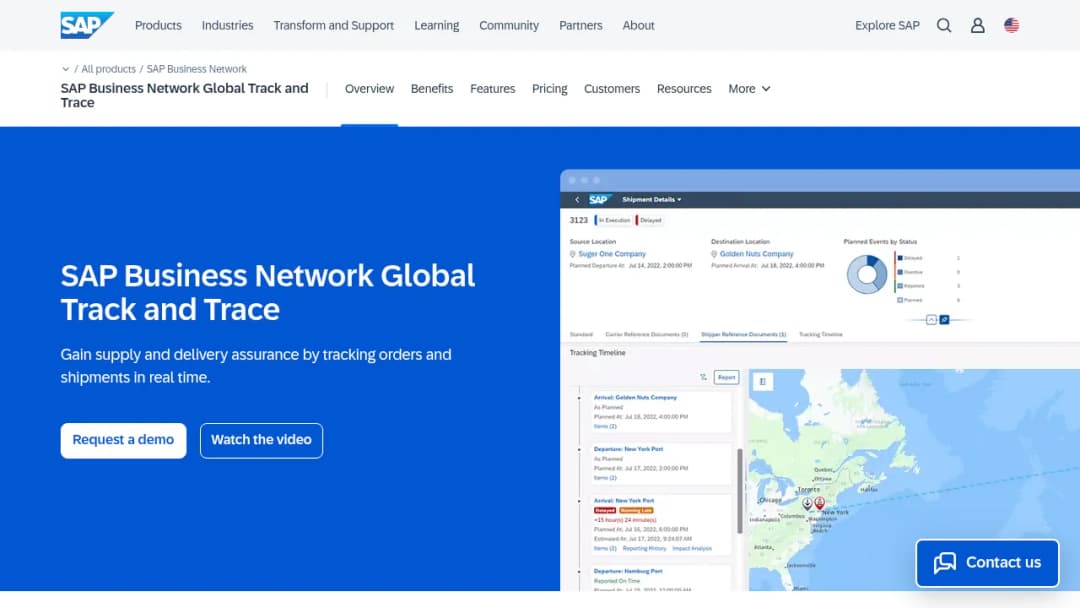This screenshot has width=1080, height=608.
Task: Switch to the Pricing tab
Action: point(550,89)
